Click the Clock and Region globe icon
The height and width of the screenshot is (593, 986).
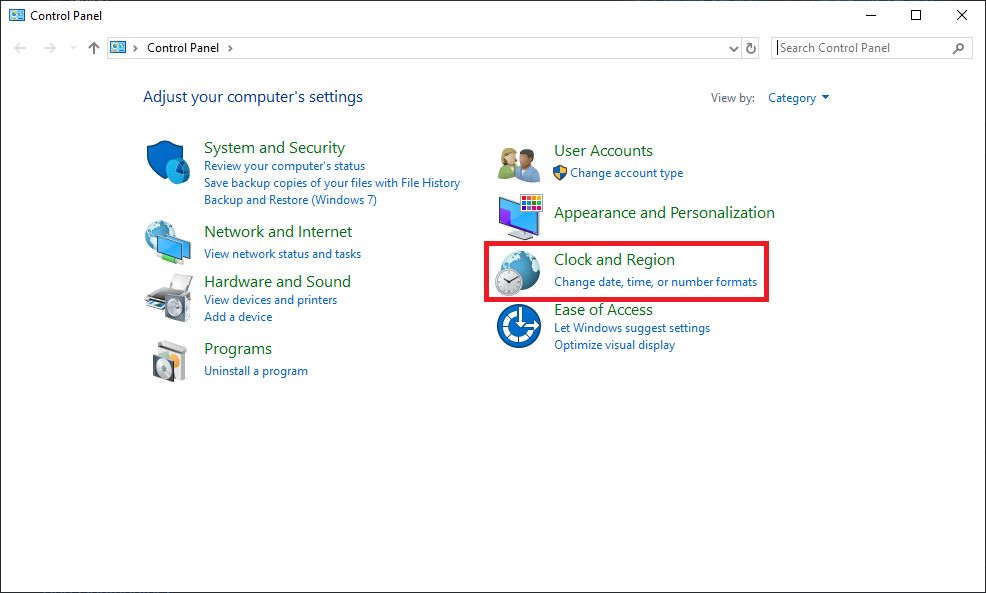tap(520, 271)
